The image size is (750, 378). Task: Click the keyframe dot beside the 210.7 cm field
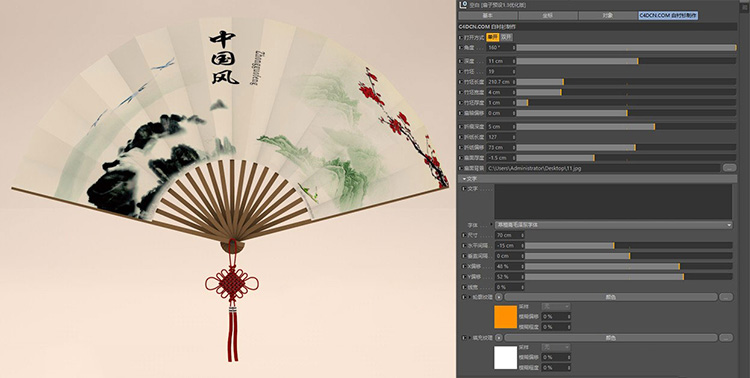pos(461,82)
